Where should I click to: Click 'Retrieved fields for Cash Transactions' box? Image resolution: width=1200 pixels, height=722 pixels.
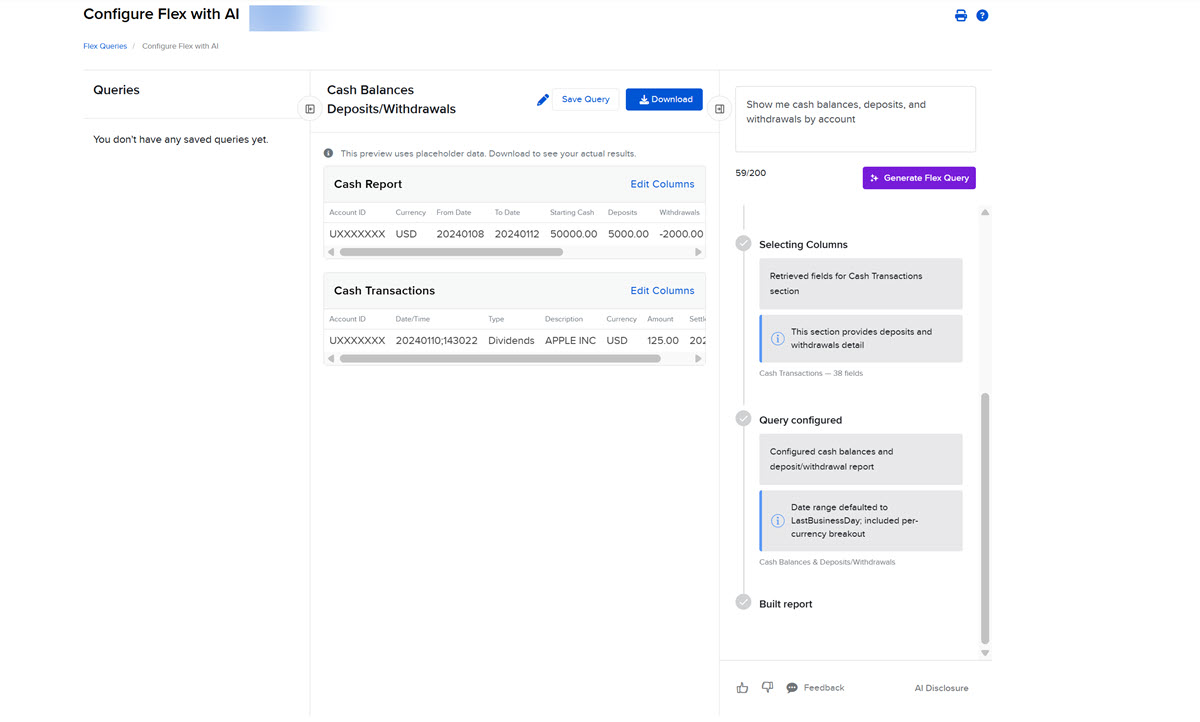coord(861,283)
